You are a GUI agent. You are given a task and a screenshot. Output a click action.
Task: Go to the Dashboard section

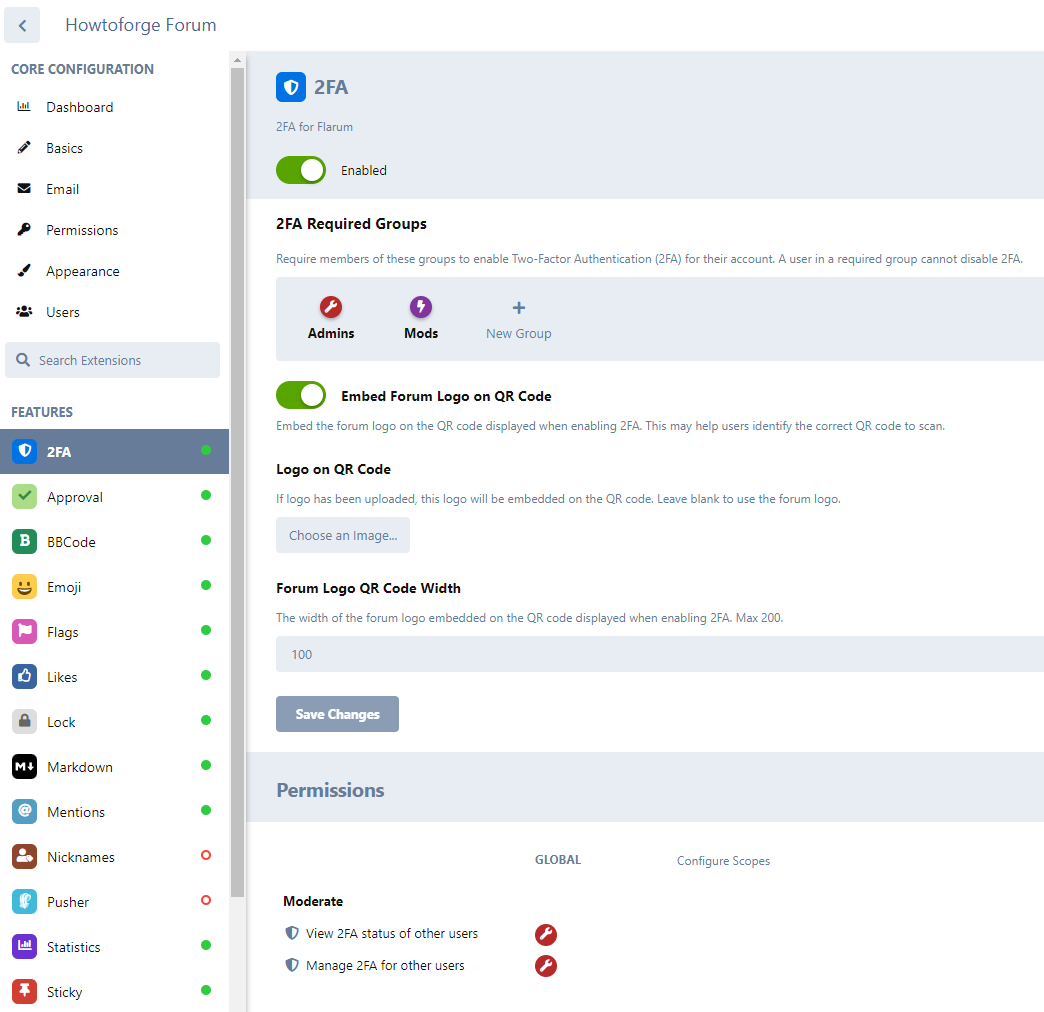click(79, 107)
